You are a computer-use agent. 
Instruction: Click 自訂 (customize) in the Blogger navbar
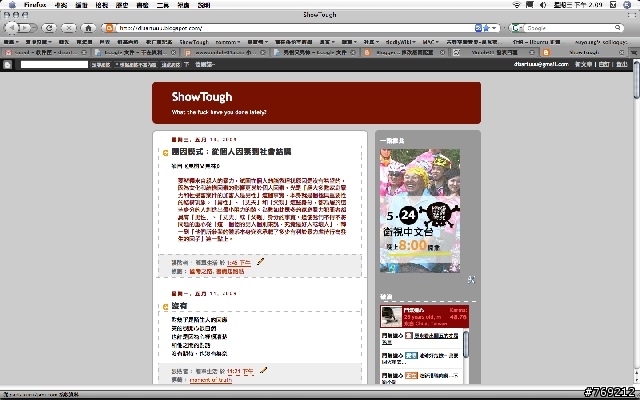604,64
